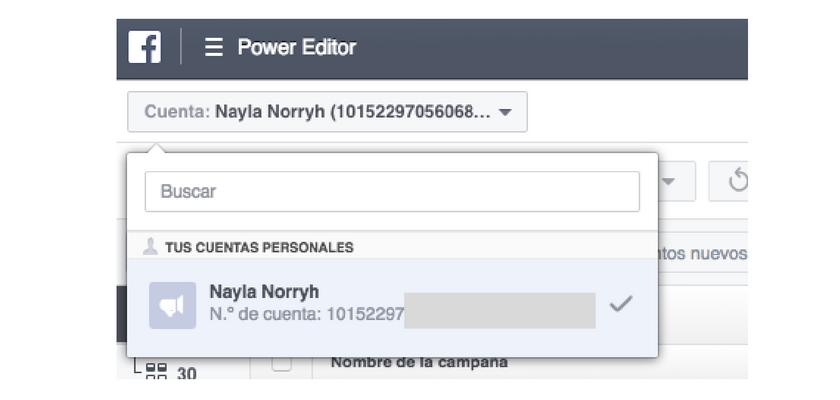Click the Power Editor title
This screenshot has width=840, height=400.
[x=297, y=47]
